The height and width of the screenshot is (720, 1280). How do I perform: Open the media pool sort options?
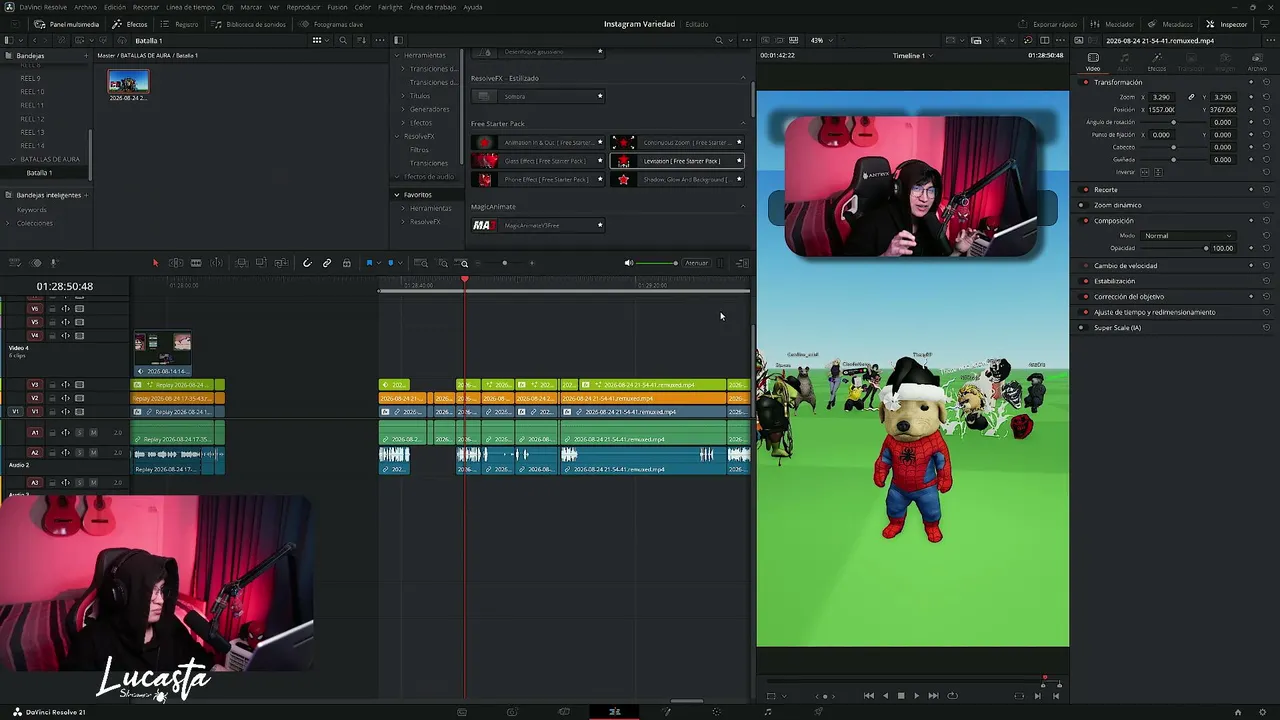[361, 40]
